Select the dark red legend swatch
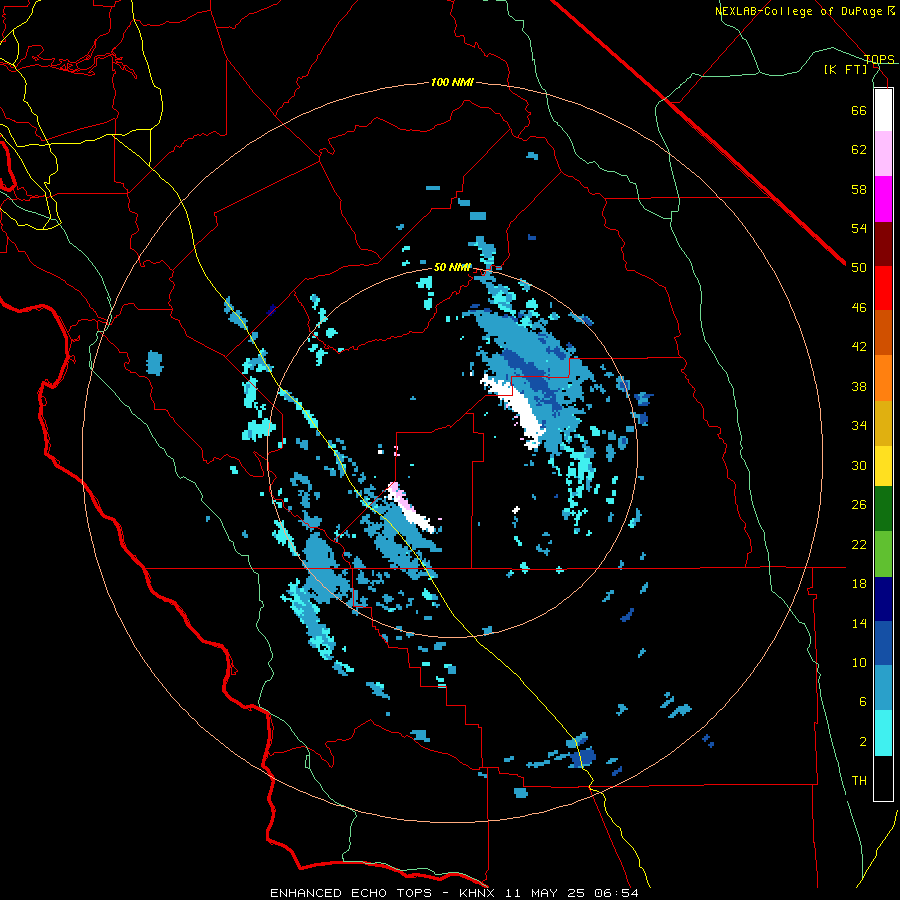Screen dimensions: 900x900 click(x=883, y=243)
